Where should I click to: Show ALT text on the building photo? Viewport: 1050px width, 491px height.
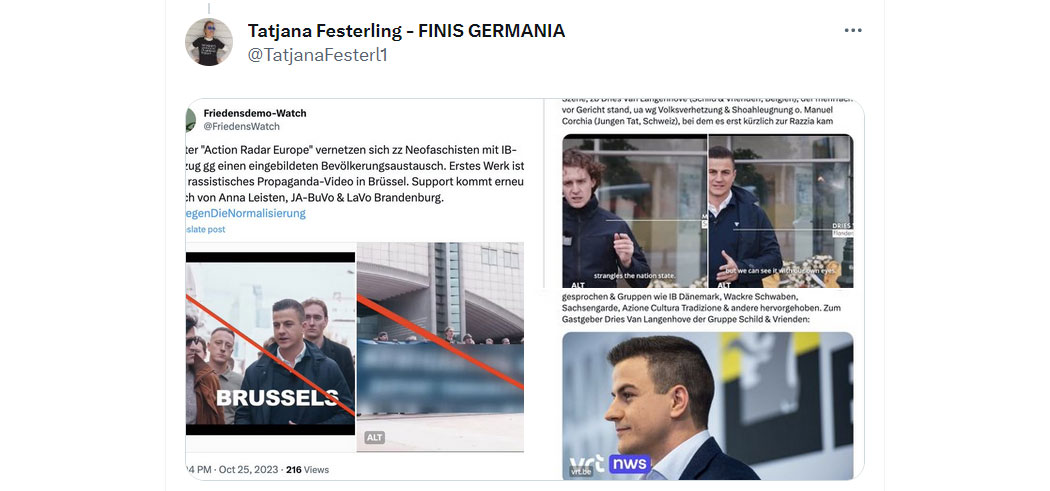[x=374, y=437]
